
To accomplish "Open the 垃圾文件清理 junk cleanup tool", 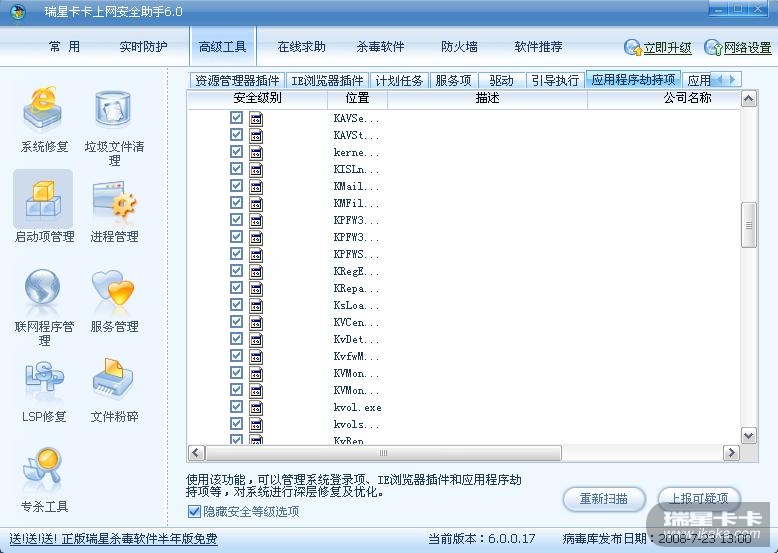I will click(114, 126).
